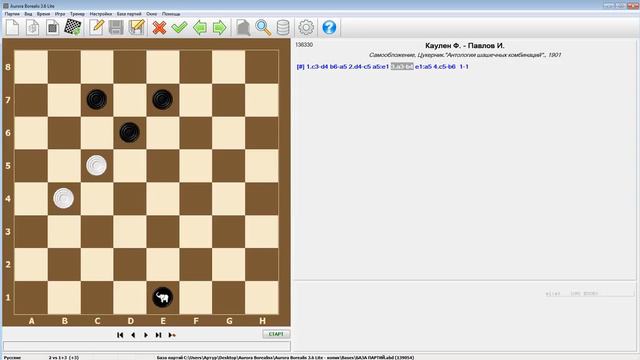Click the move 2.d4-c5 in notation
The width and height of the screenshot is (640, 360).
tap(360, 67)
